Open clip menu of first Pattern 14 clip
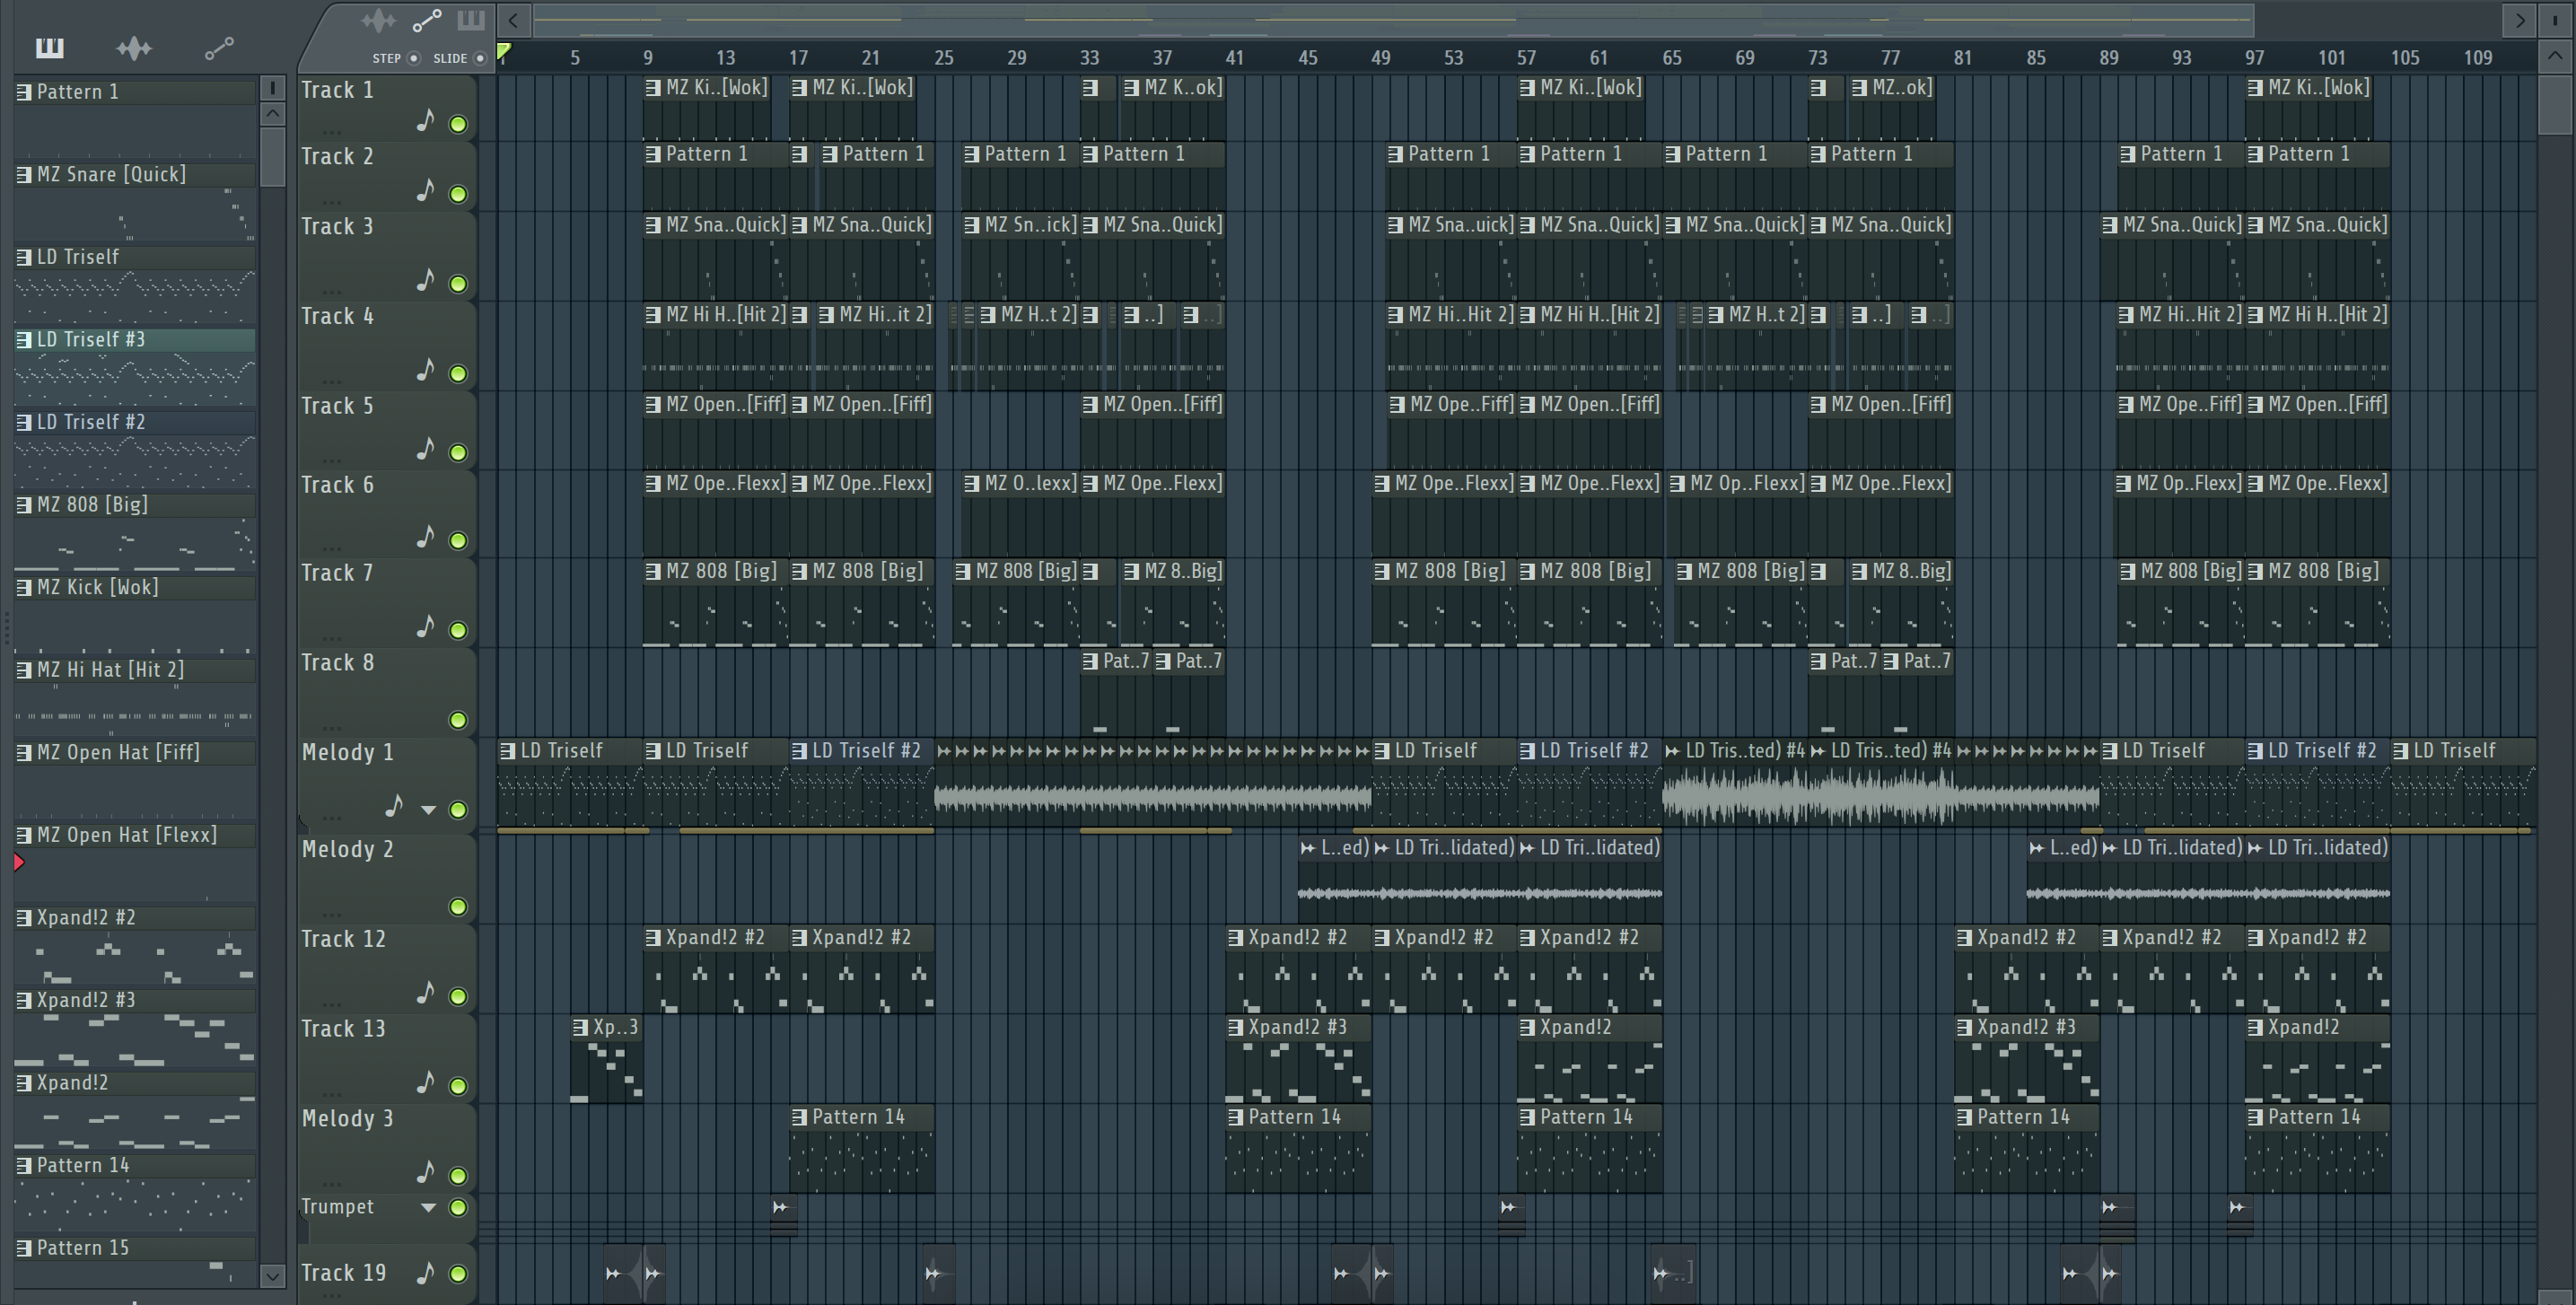2576x1305 pixels. (799, 1117)
